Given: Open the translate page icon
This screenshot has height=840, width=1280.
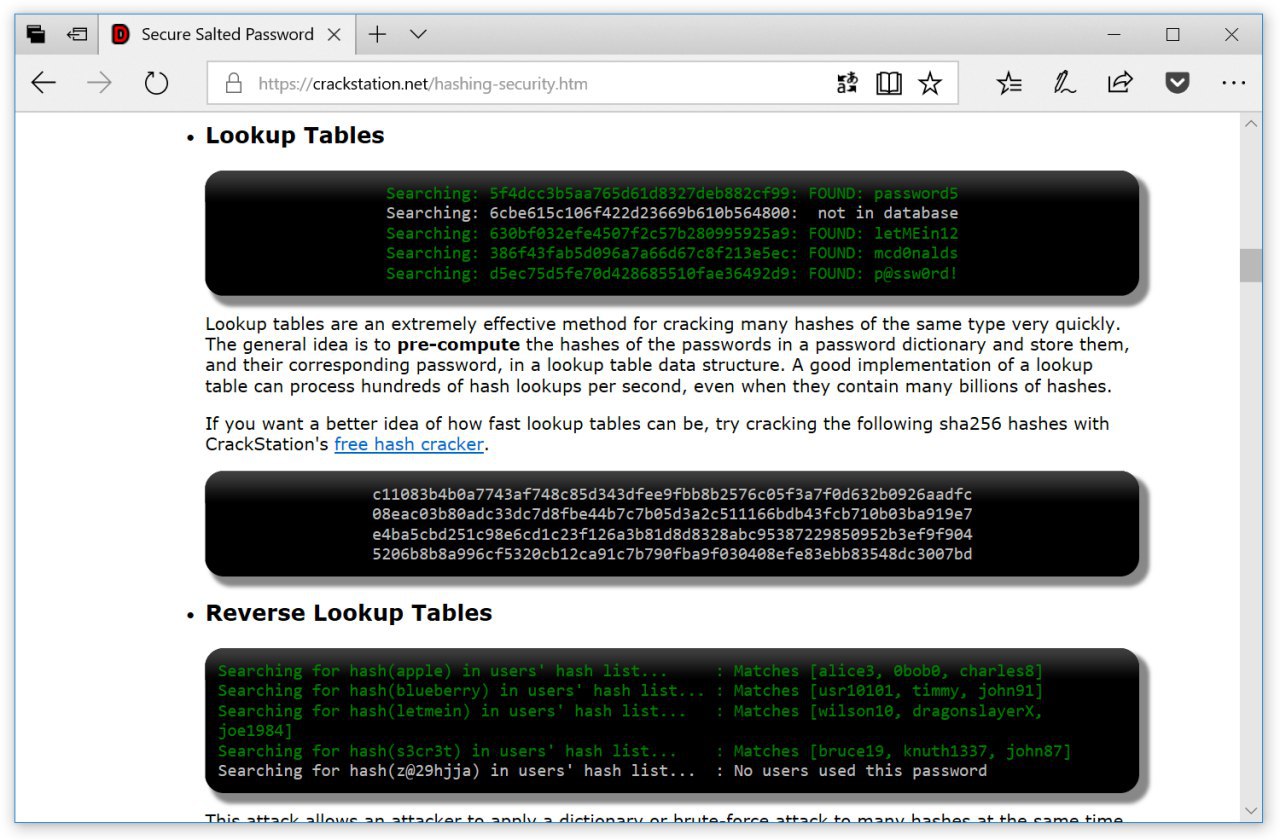Looking at the screenshot, I should (x=848, y=84).
